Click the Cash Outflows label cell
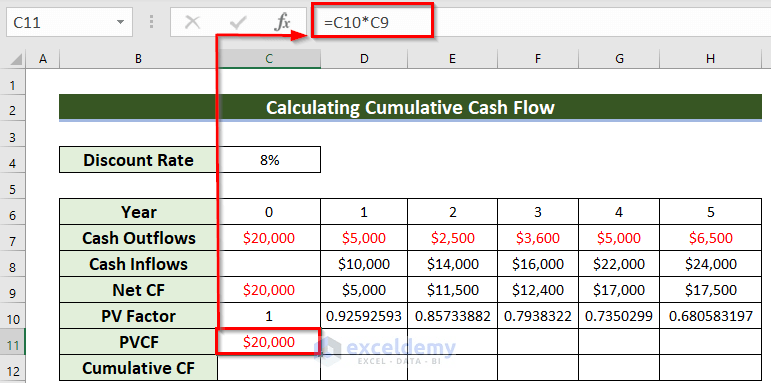Viewport: 771px width, 383px height. click(x=138, y=238)
